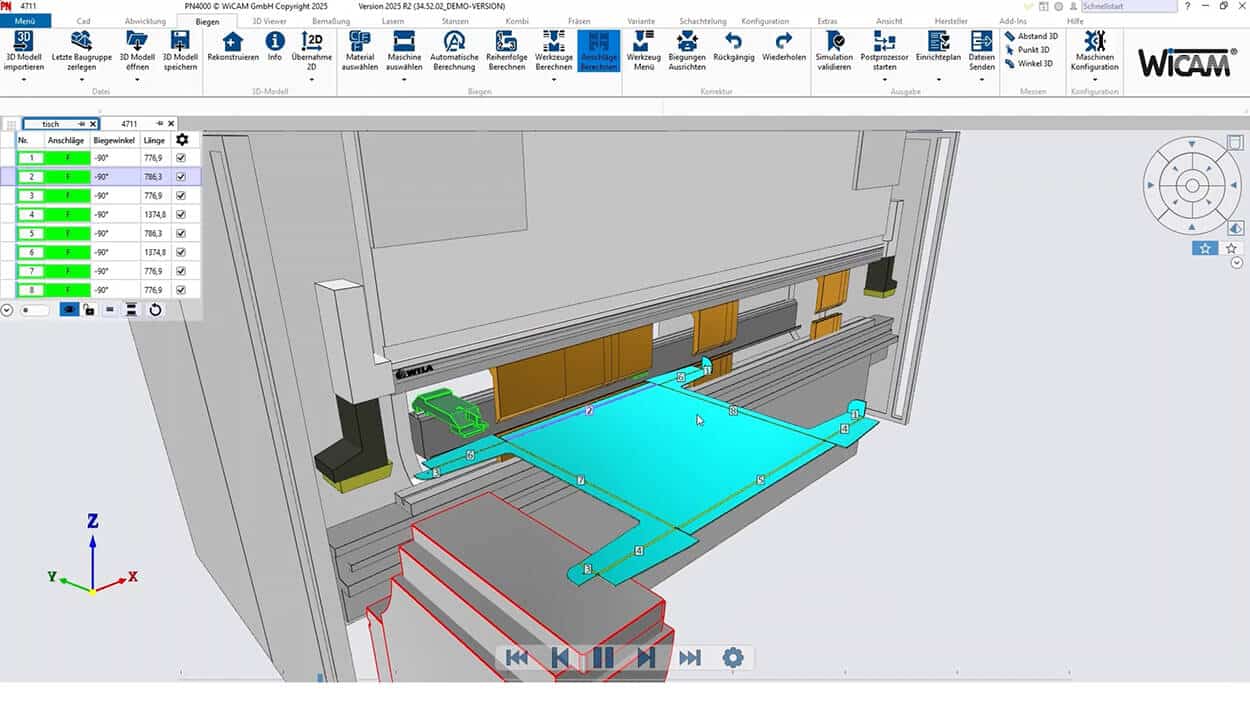The height and width of the screenshot is (703, 1250).
Task: Switch to the 3D Viewer ribbon tab
Action: (x=269, y=21)
